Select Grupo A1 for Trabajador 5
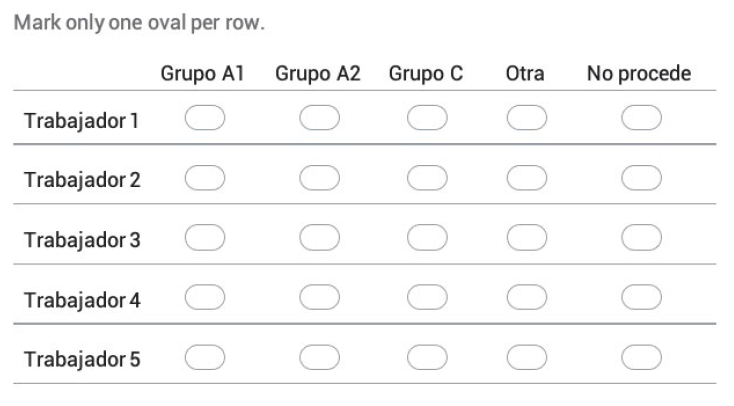Viewport: 734px width, 406px height. pos(205,357)
